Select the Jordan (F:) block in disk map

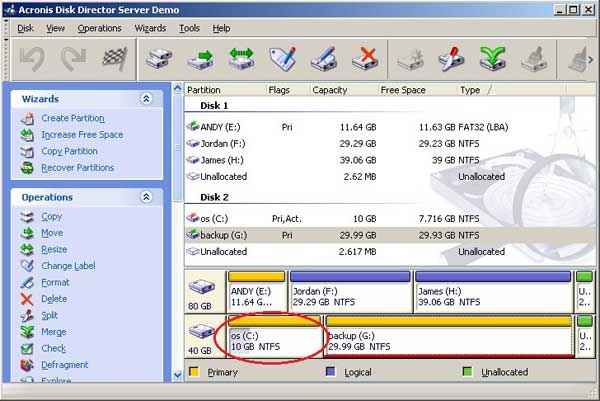point(350,296)
